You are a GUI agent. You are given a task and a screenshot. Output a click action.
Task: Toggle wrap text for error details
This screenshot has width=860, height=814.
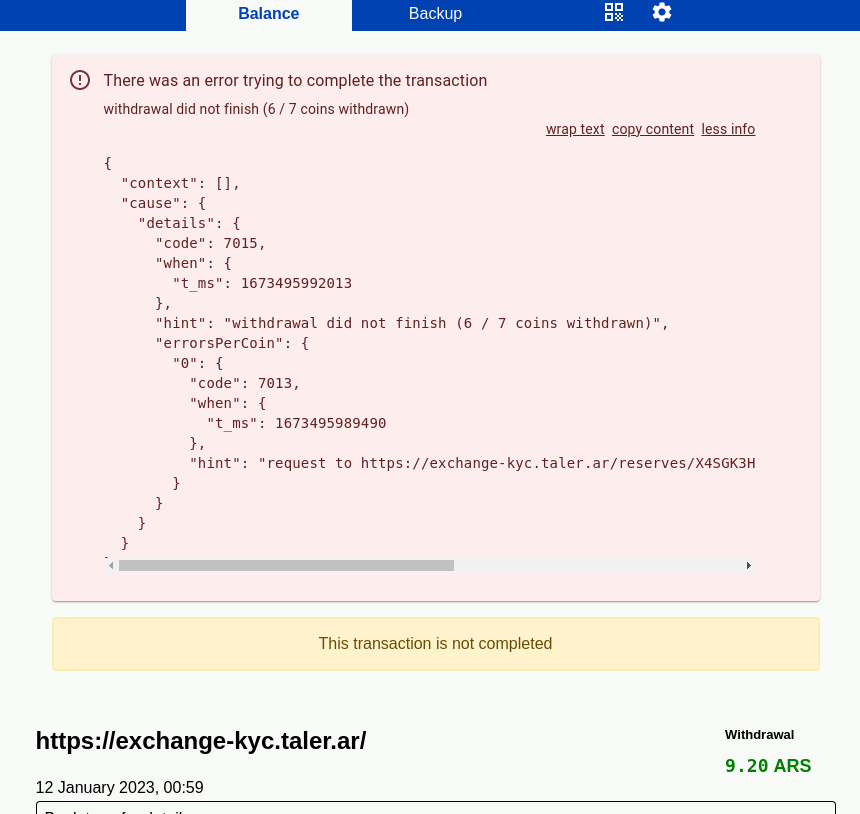pyautogui.click(x=575, y=129)
